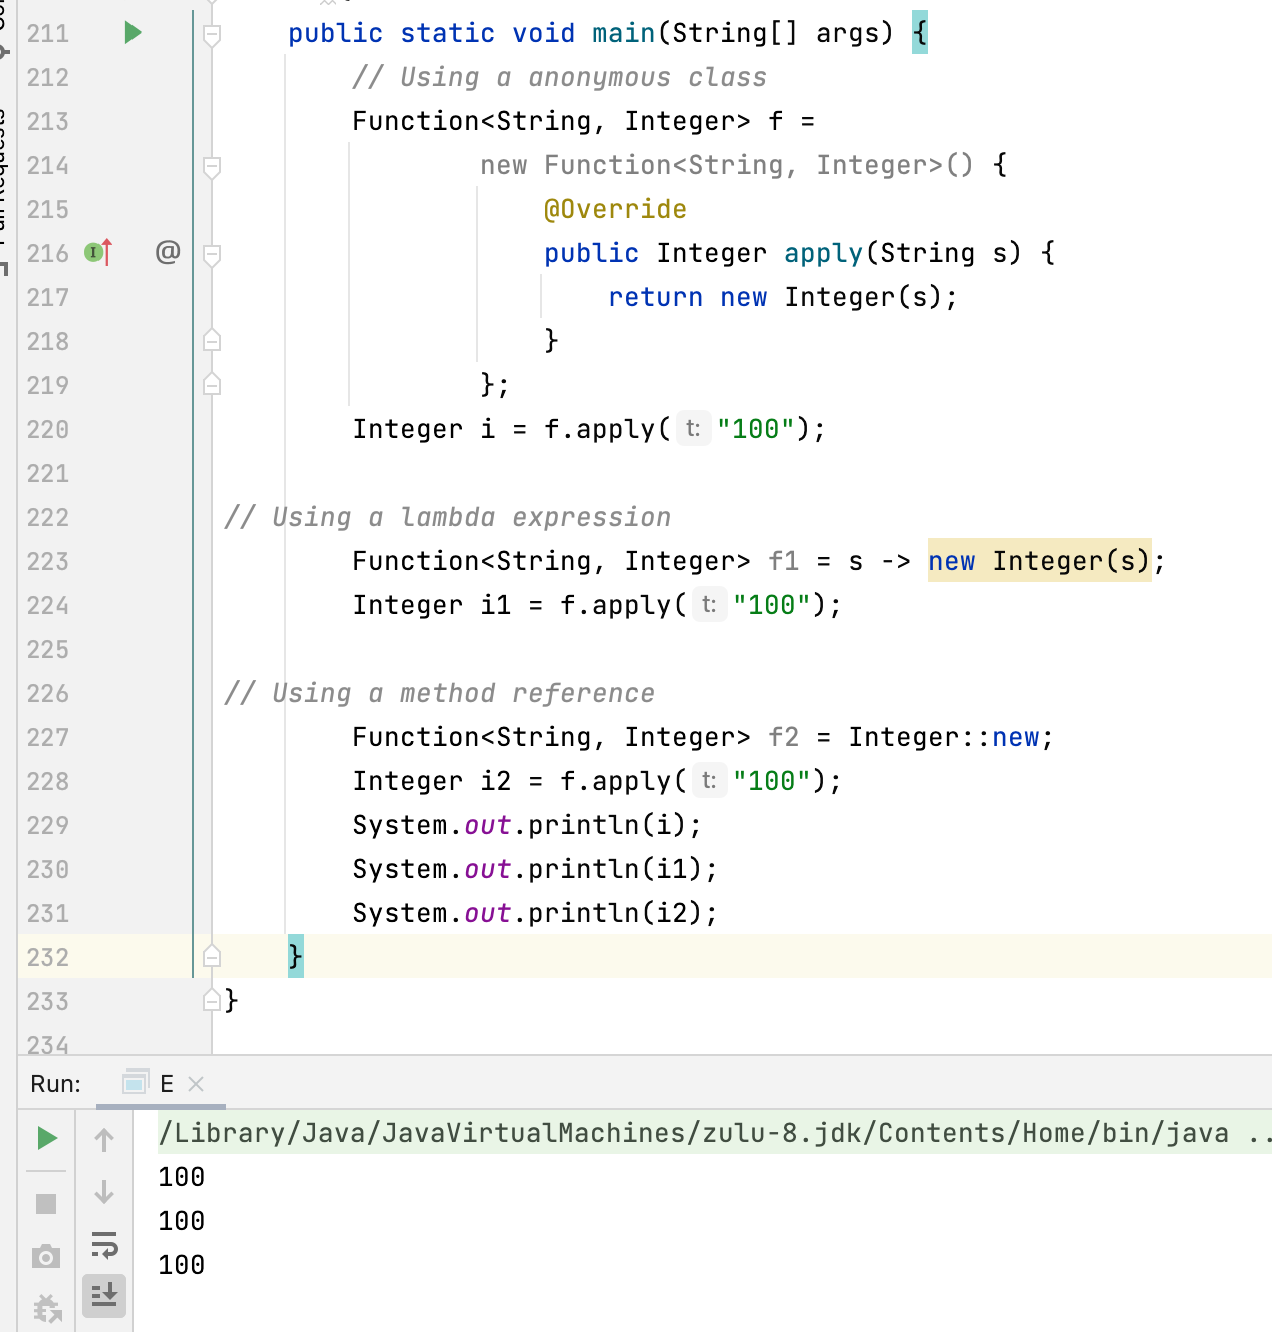Click the green run gutter icon beside main

(132, 33)
